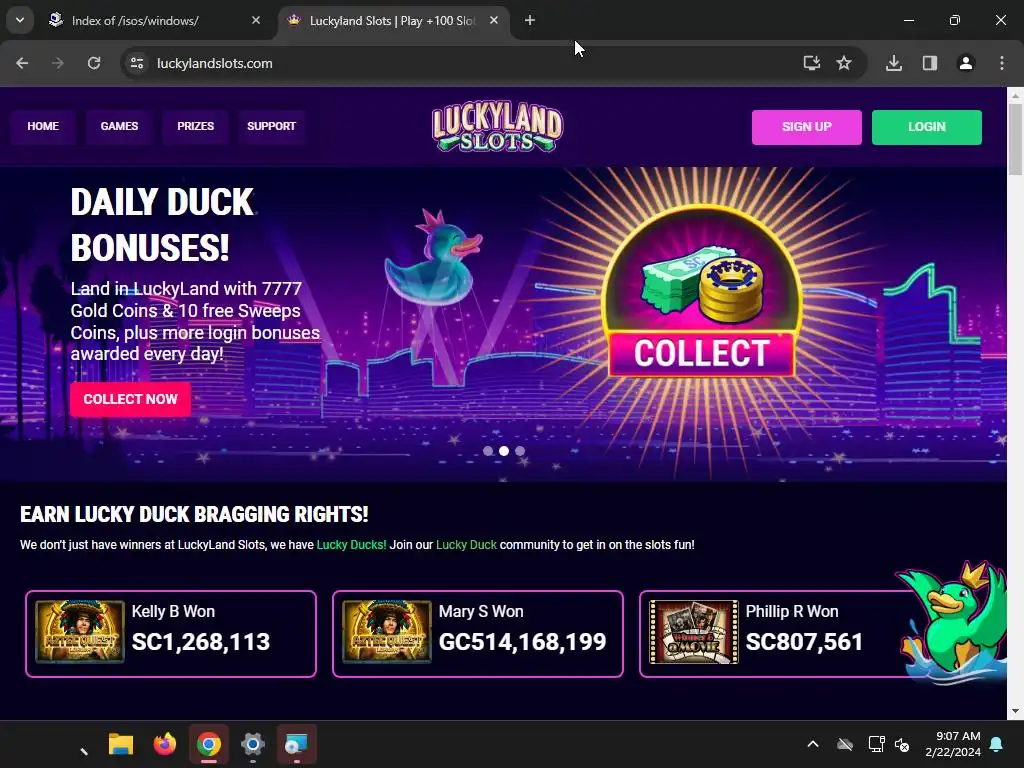Image resolution: width=1024 pixels, height=768 pixels.
Task: Open Phillip R's movie game thumbnail
Action: coord(694,632)
